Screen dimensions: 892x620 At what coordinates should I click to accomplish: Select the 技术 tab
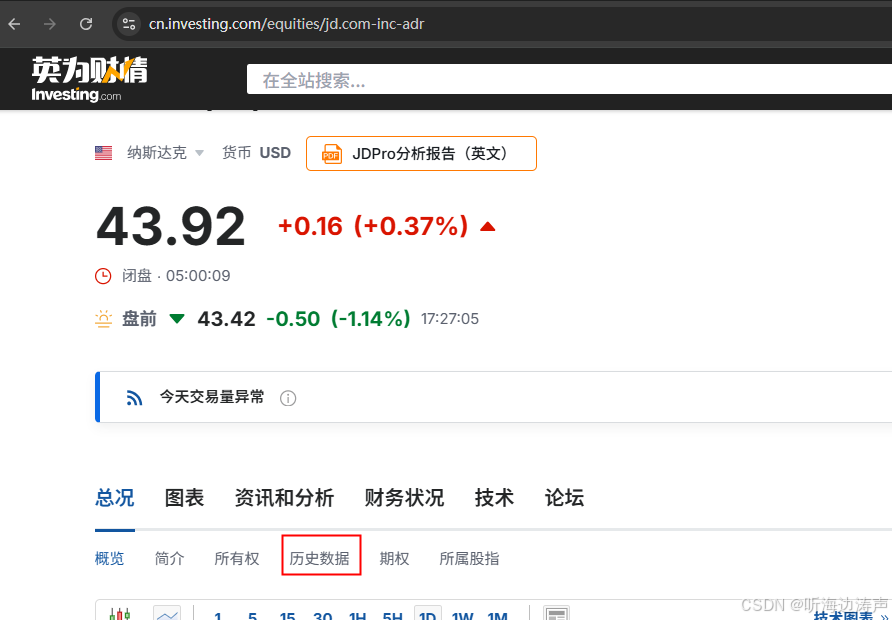coord(494,498)
